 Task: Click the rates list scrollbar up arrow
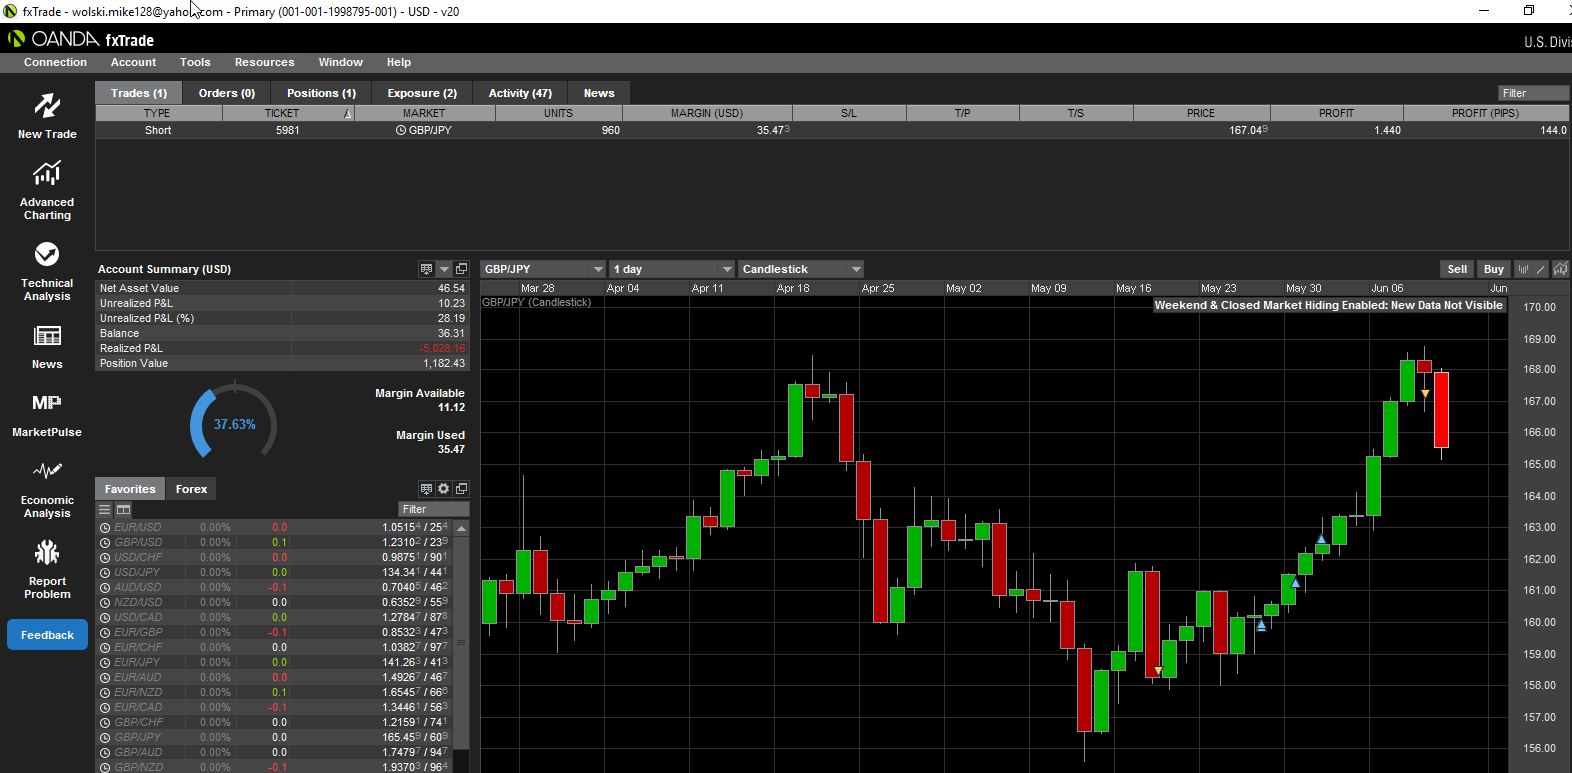point(461,528)
